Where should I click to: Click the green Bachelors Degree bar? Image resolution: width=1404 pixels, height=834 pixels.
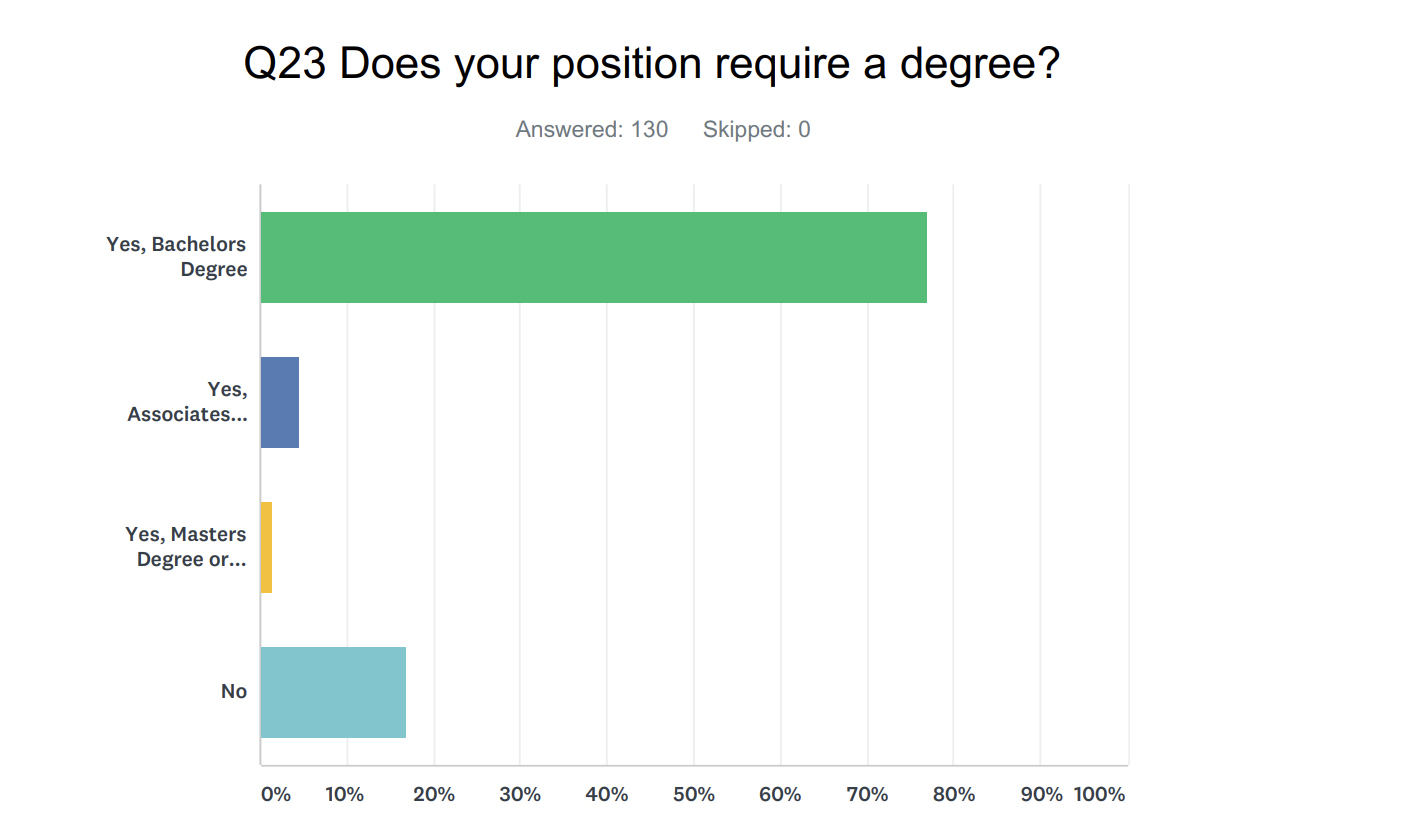[593, 257]
